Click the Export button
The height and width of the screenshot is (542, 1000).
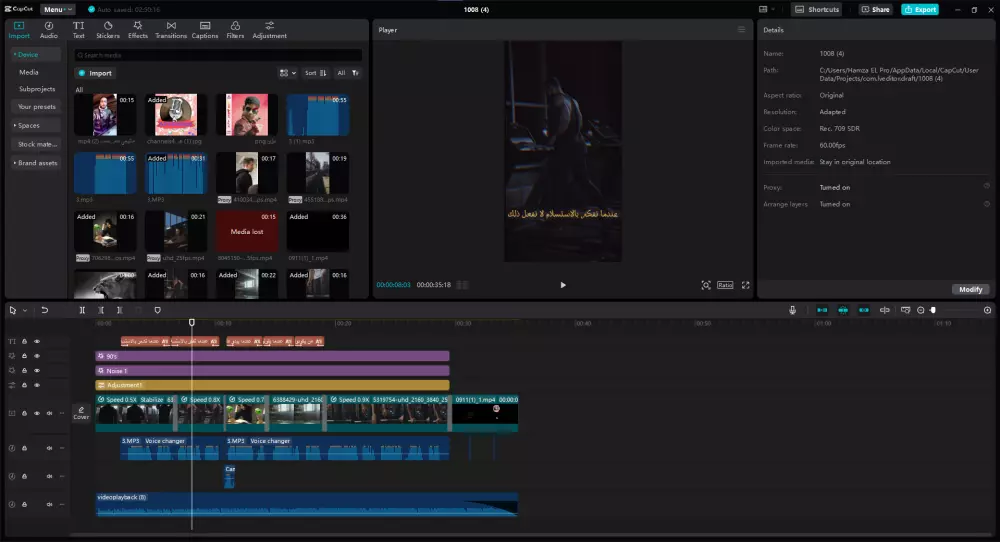coord(919,9)
